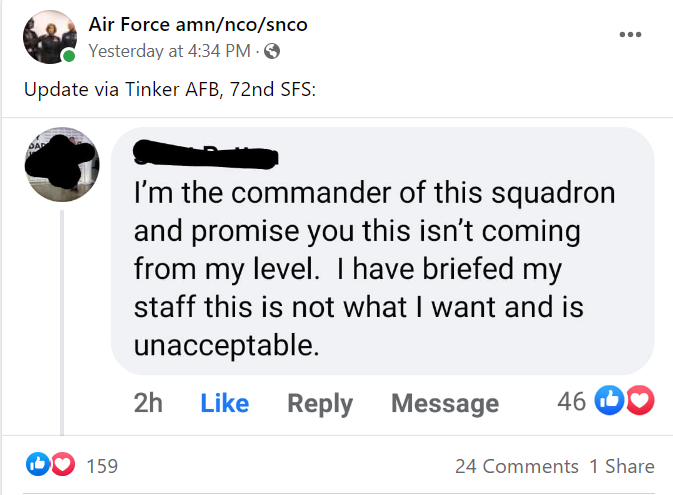Click the blue thumbs-up icon beside 46

tap(608, 399)
